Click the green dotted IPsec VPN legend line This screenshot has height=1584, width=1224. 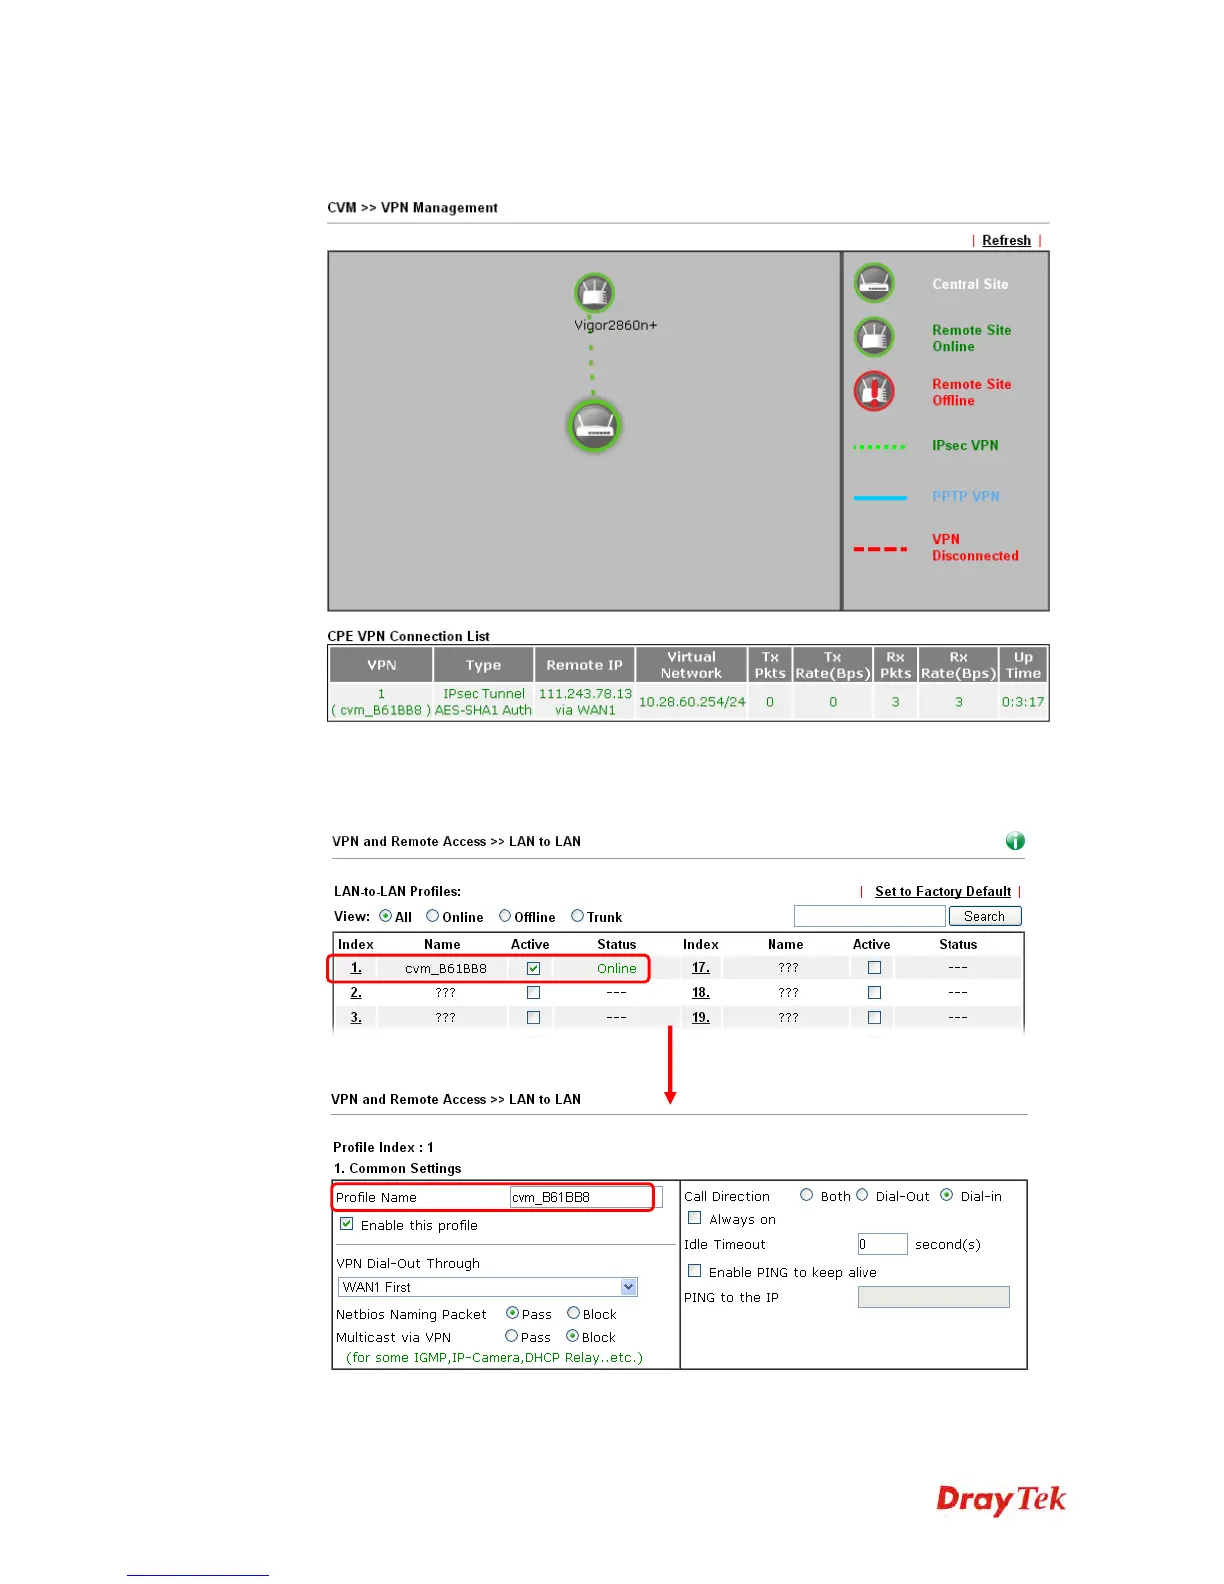[x=880, y=447]
